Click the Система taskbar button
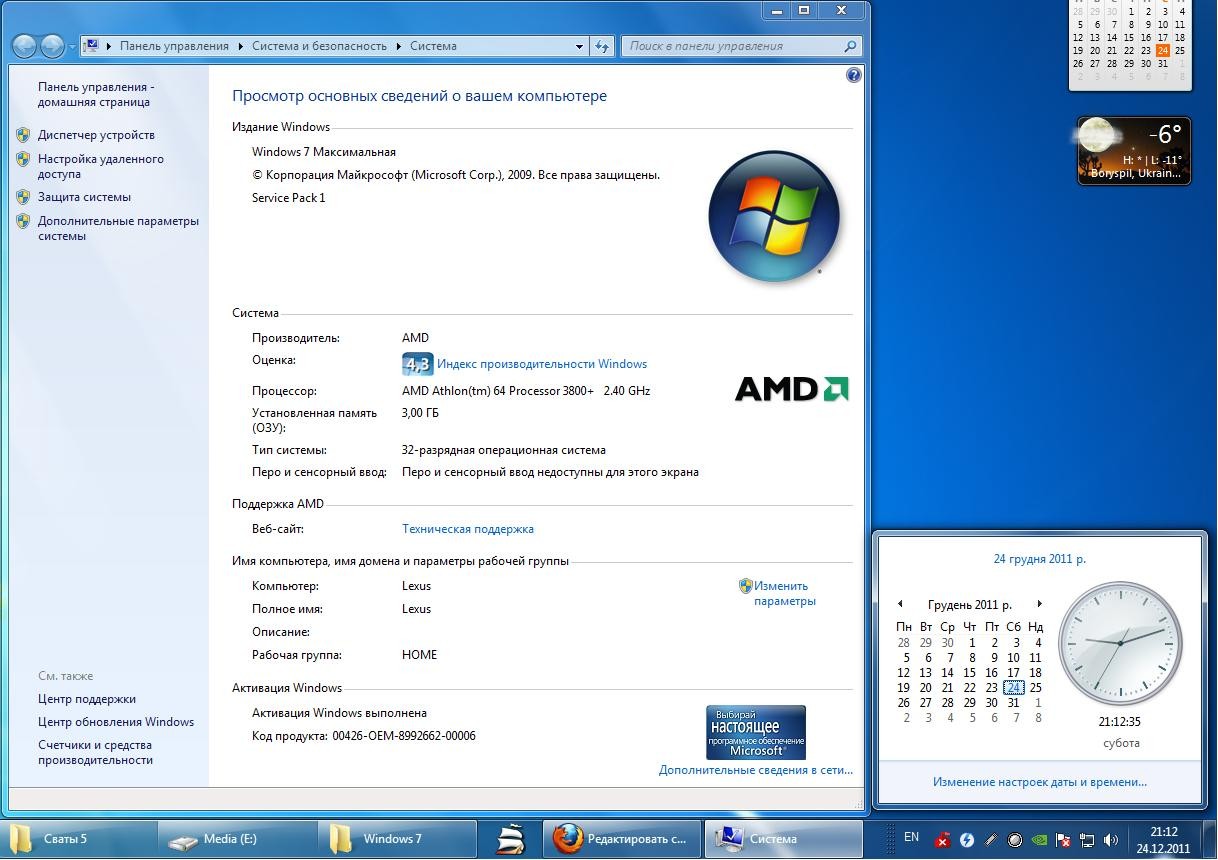Image resolution: width=1218 pixels, height=860 pixels. pos(784,839)
